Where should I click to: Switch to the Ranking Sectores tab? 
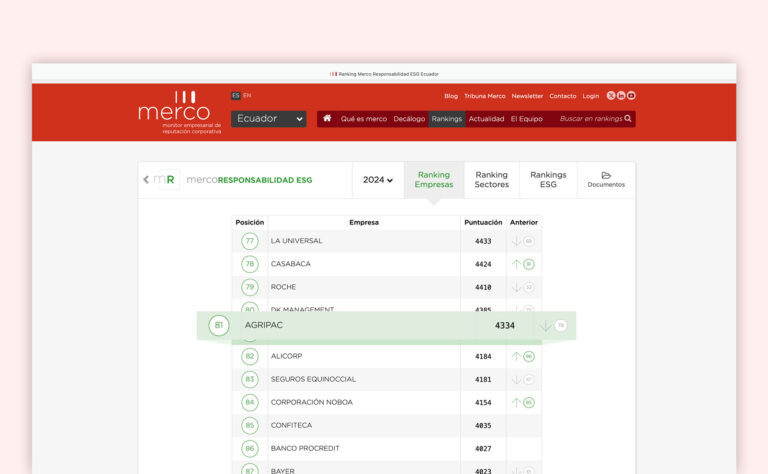pyautogui.click(x=491, y=180)
